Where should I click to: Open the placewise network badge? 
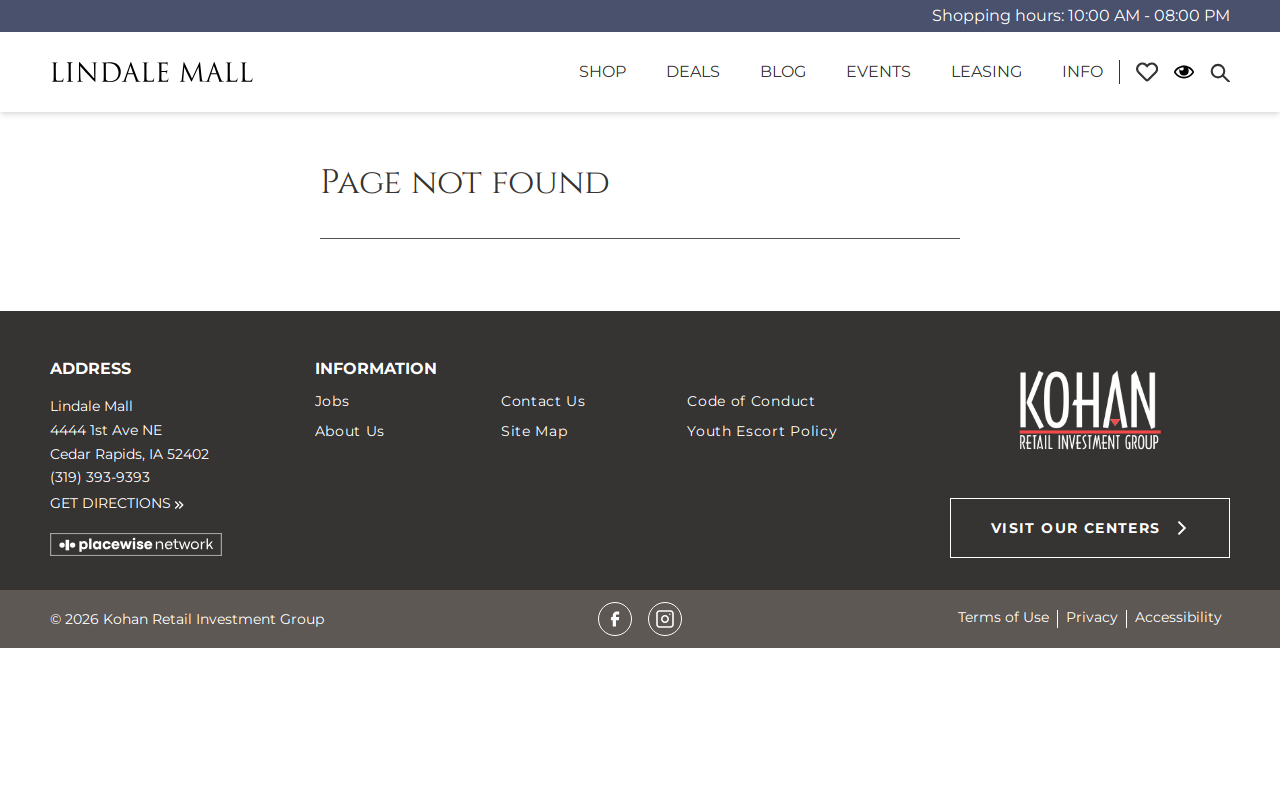point(136,544)
